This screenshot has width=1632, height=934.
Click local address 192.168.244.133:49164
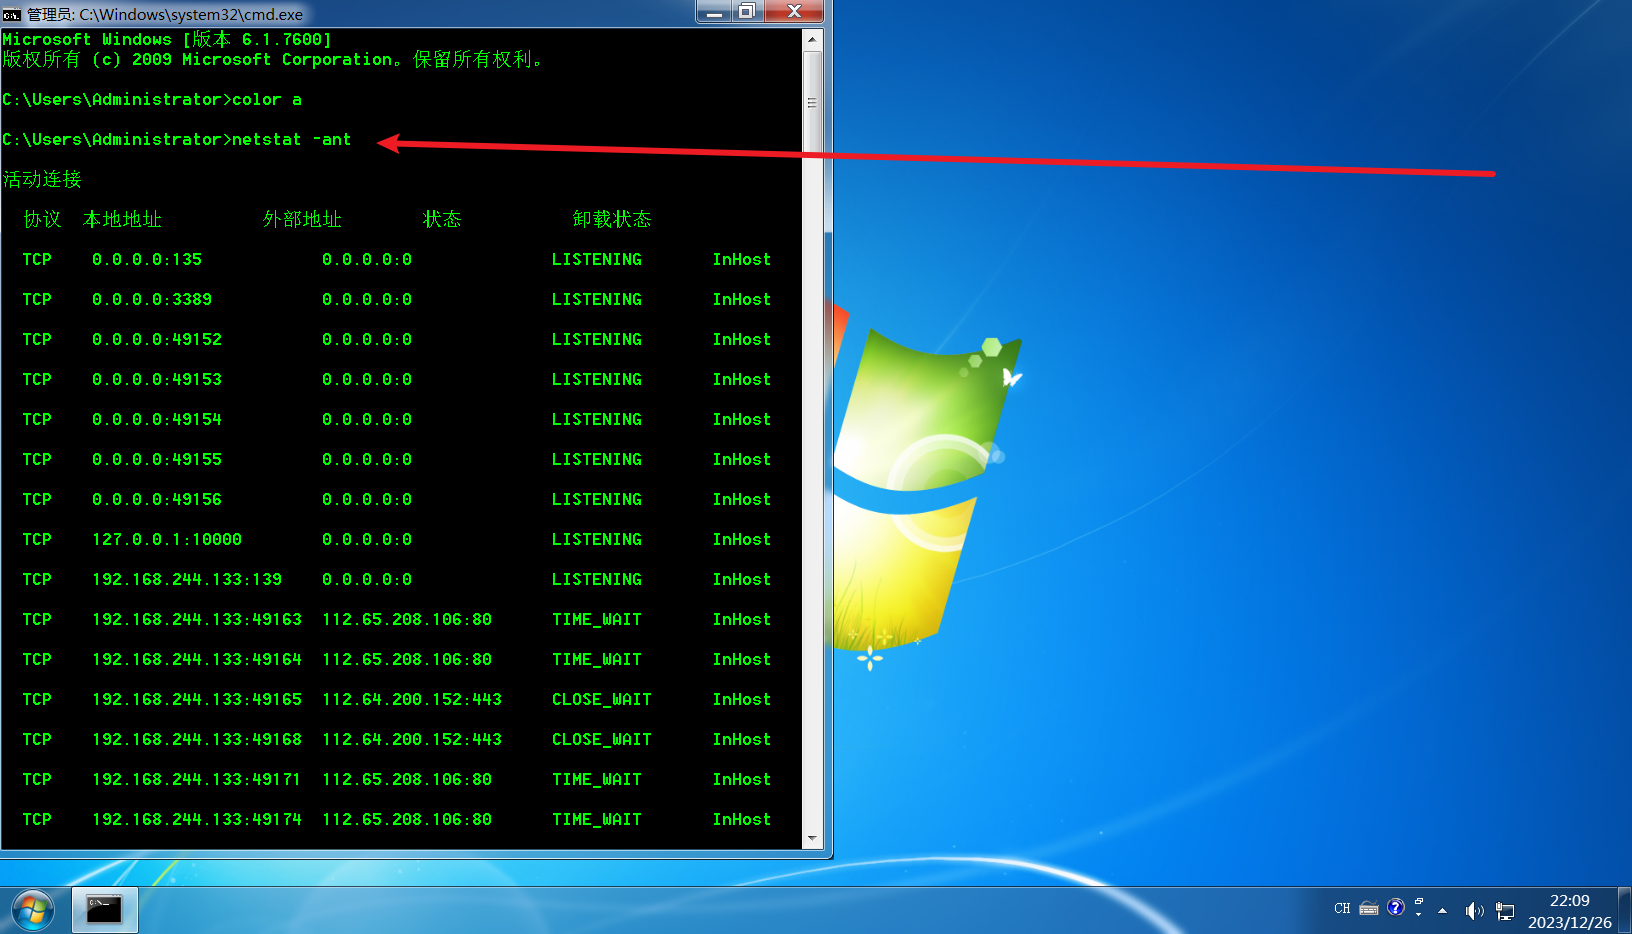(x=197, y=659)
